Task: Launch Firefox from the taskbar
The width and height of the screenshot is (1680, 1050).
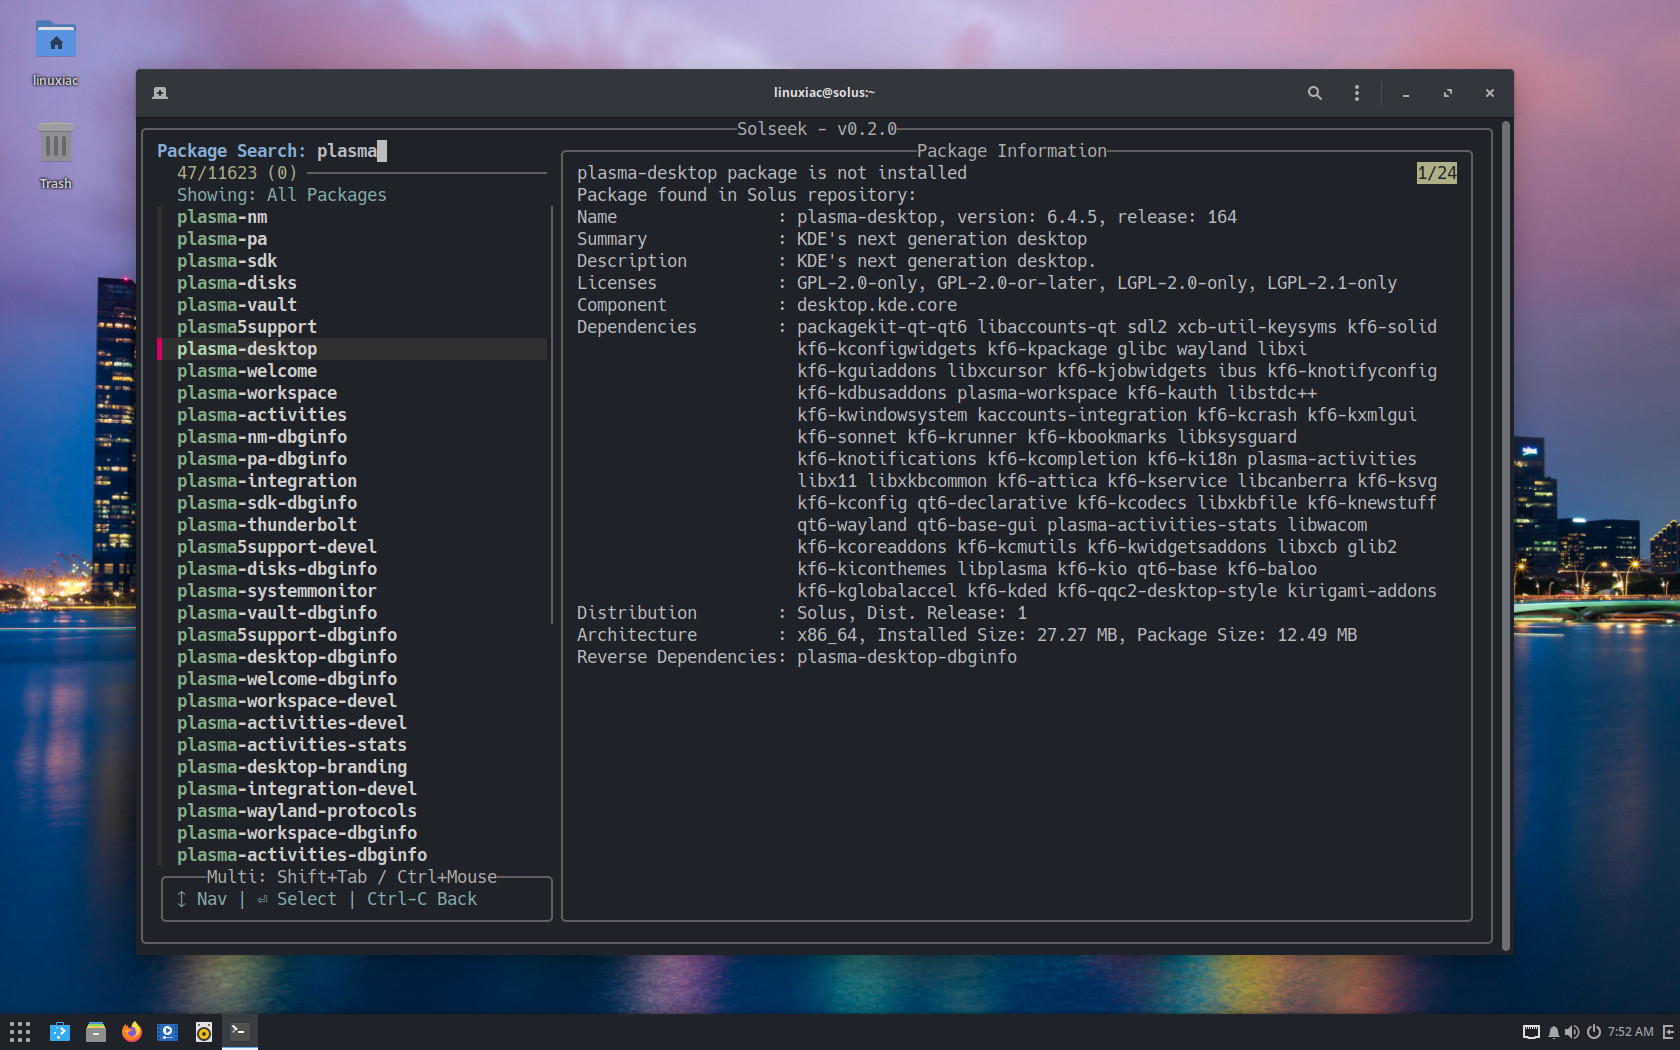Action: tap(132, 1032)
